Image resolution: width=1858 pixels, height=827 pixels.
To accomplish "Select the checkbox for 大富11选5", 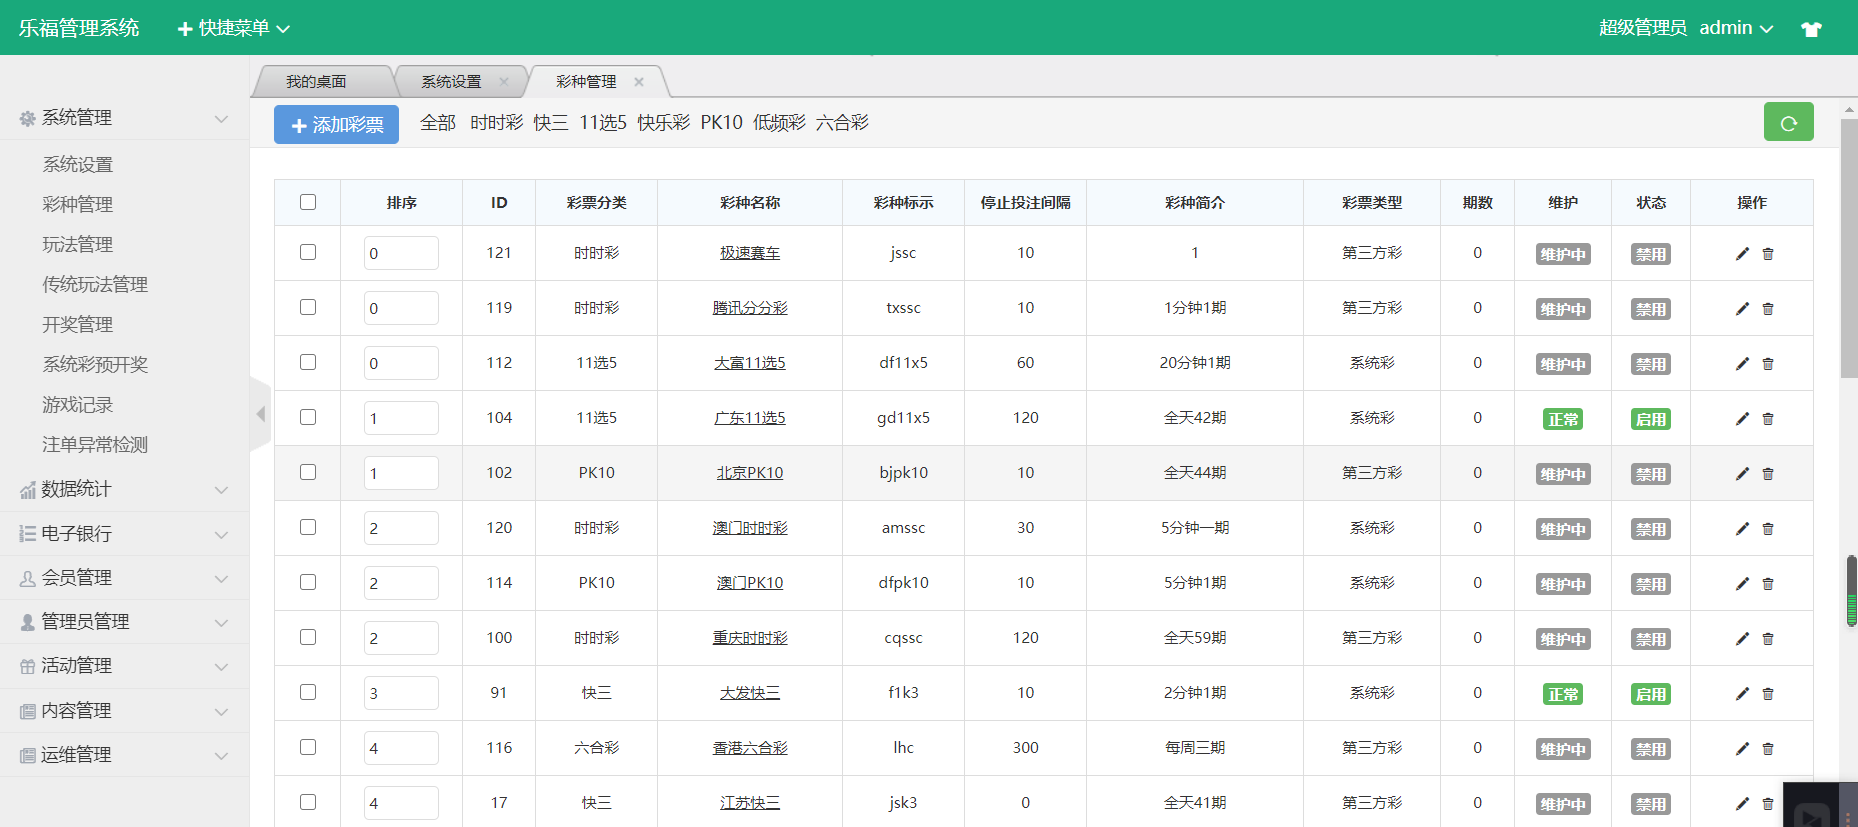I will click(x=308, y=362).
